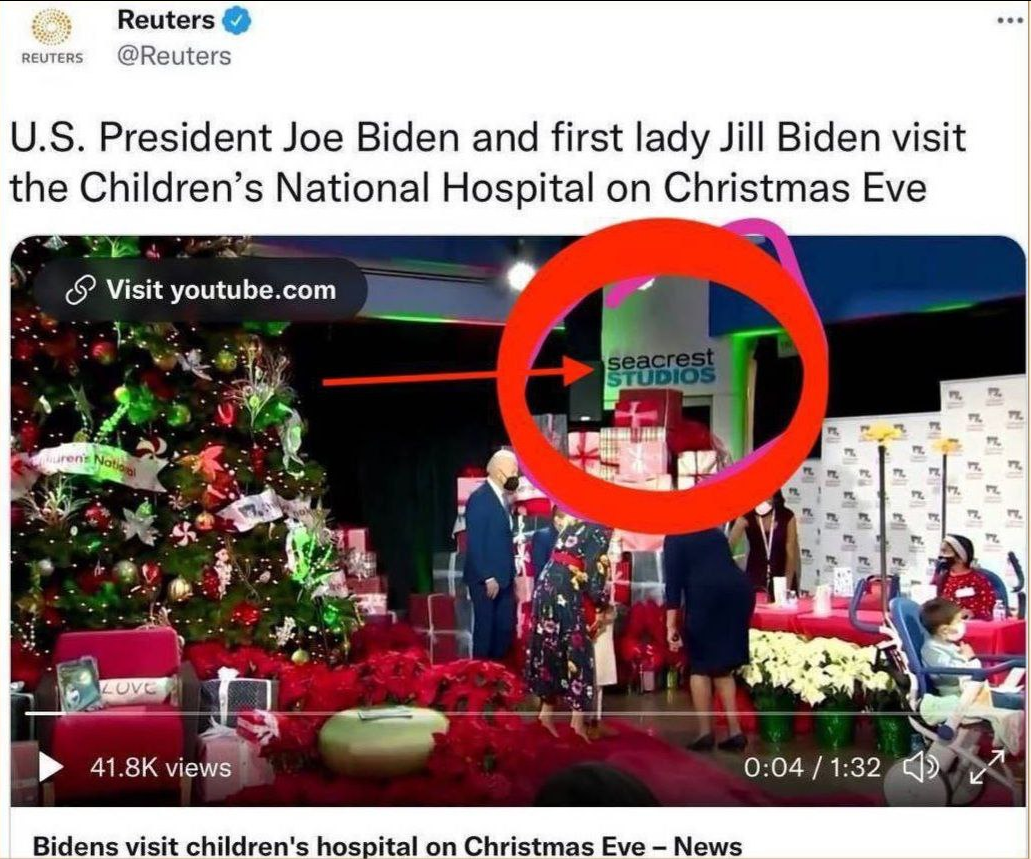Click the video progress bar track

point(518,713)
